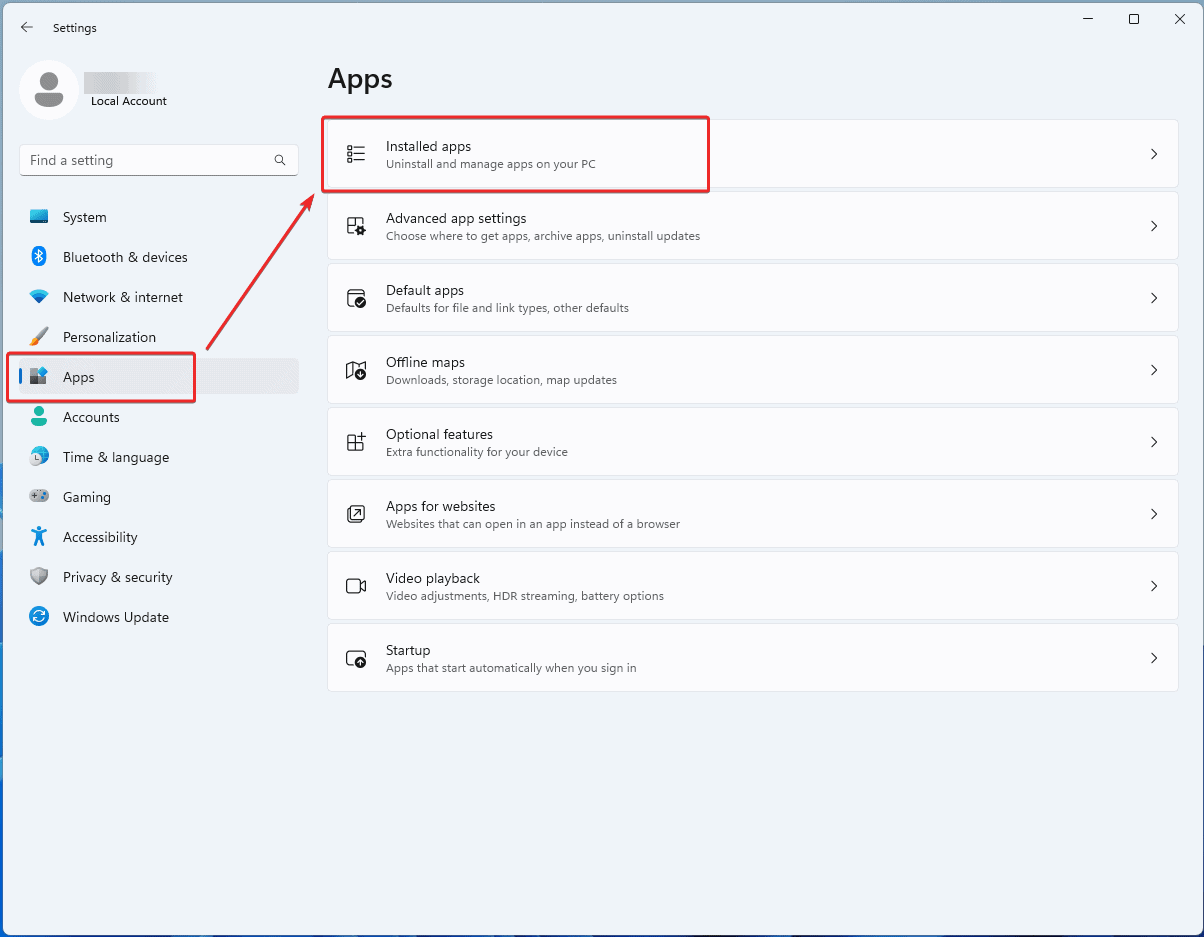Click the back arrow button
1204x937 pixels.
pos(27,27)
